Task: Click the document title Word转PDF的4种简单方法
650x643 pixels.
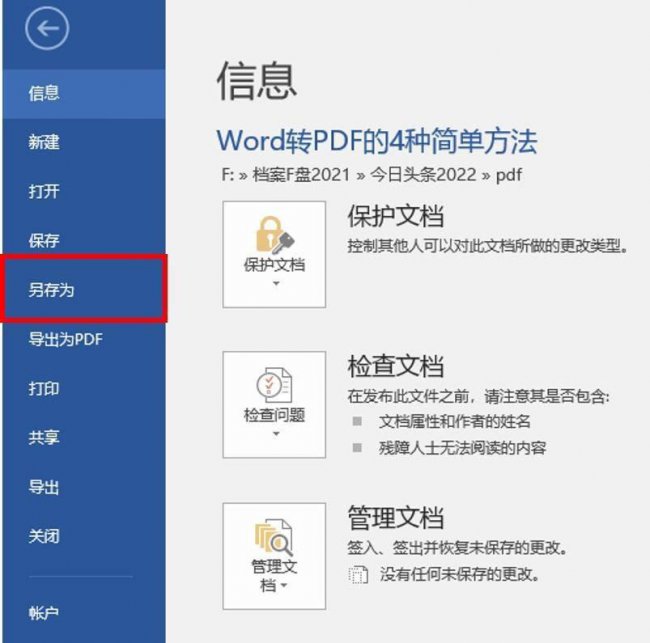Action: pos(377,141)
